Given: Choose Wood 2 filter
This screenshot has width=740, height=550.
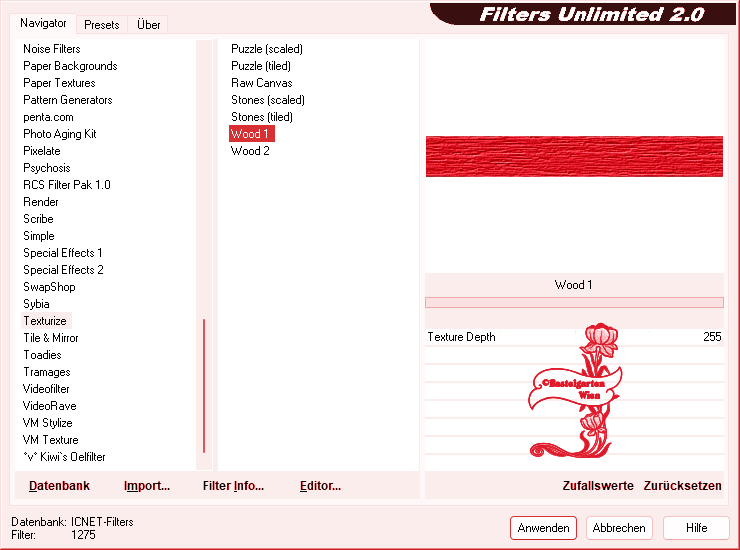Looking at the screenshot, I should tap(250, 151).
